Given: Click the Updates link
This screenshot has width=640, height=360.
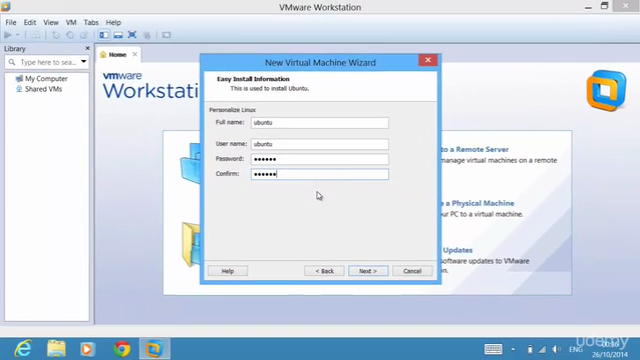Looking at the screenshot, I should pos(457,250).
